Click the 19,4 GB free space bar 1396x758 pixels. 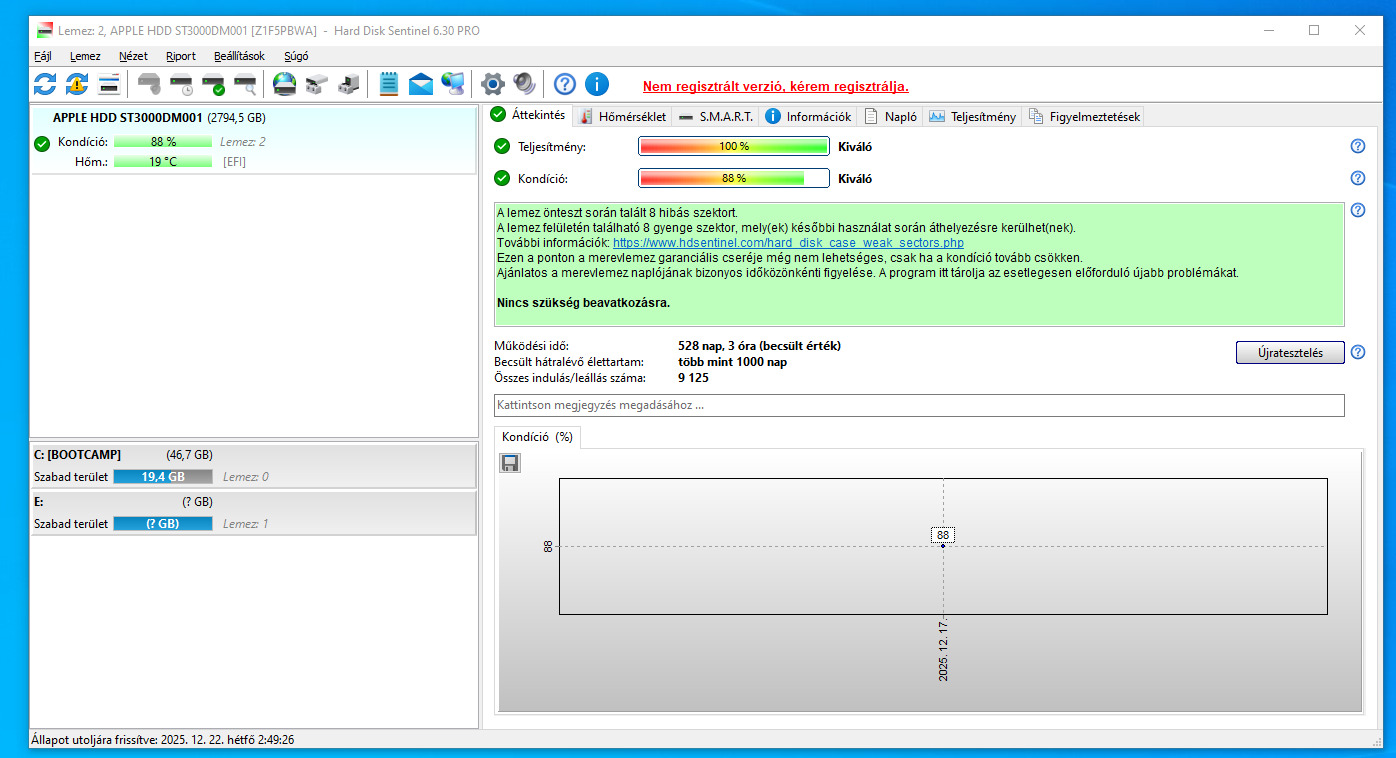point(163,477)
